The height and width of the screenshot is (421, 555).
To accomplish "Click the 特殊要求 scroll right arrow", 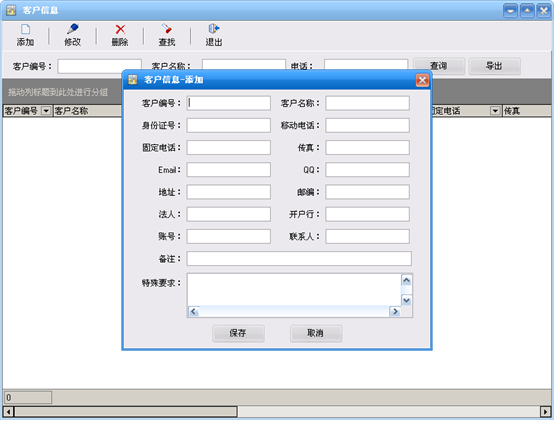I will pyautogui.click(x=395, y=312).
